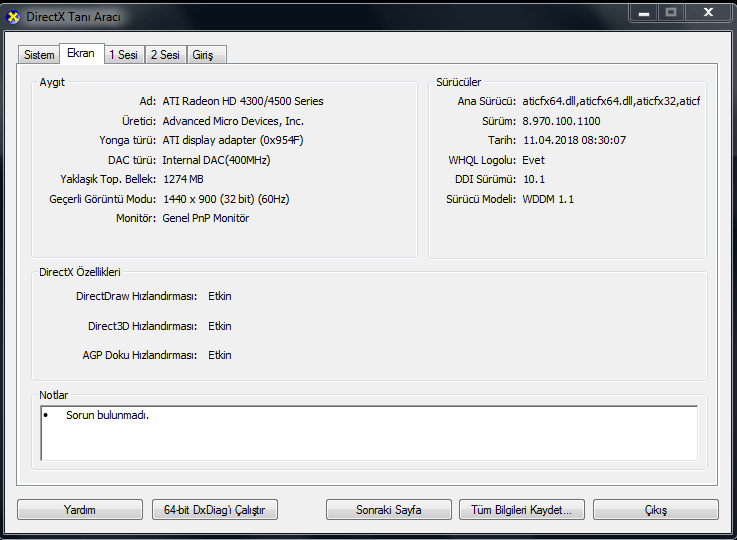Click memory value '1274 MB'
Image resolution: width=737 pixels, height=540 pixels.
pyautogui.click(x=183, y=180)
